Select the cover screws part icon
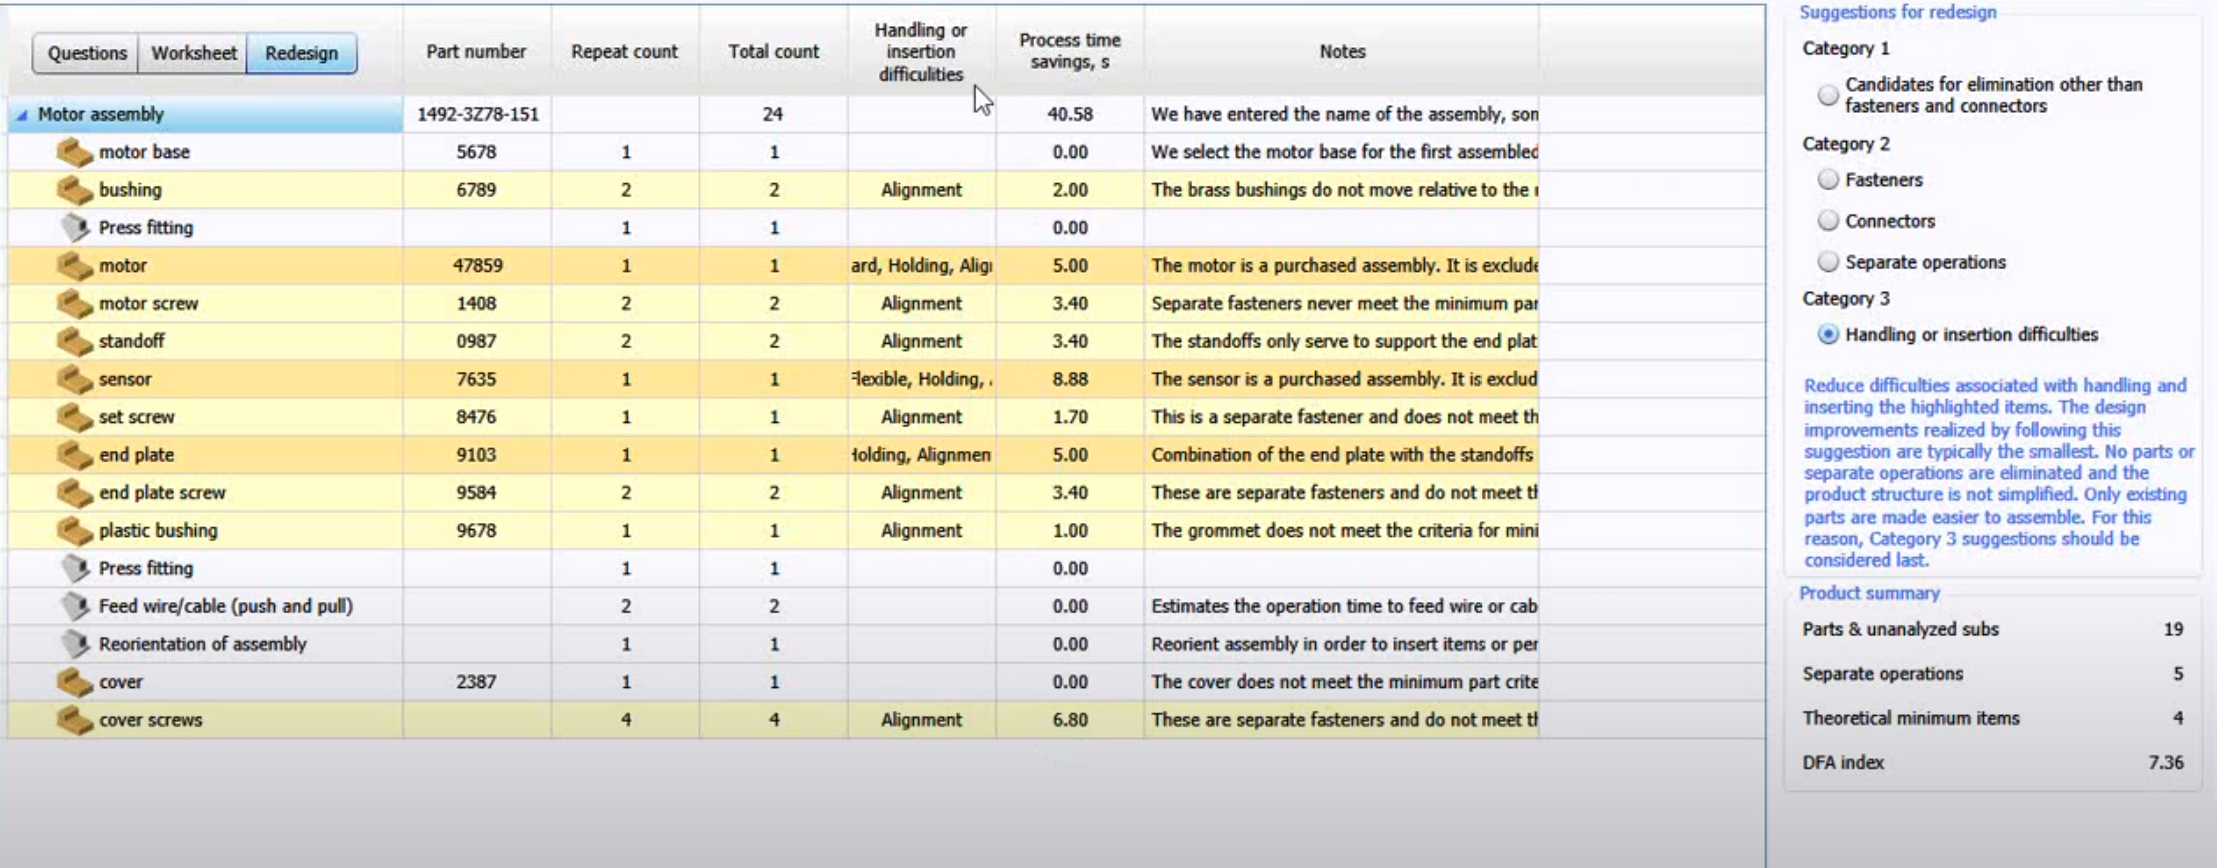Screen dimensions: 2217x868 tap(74, 720)
